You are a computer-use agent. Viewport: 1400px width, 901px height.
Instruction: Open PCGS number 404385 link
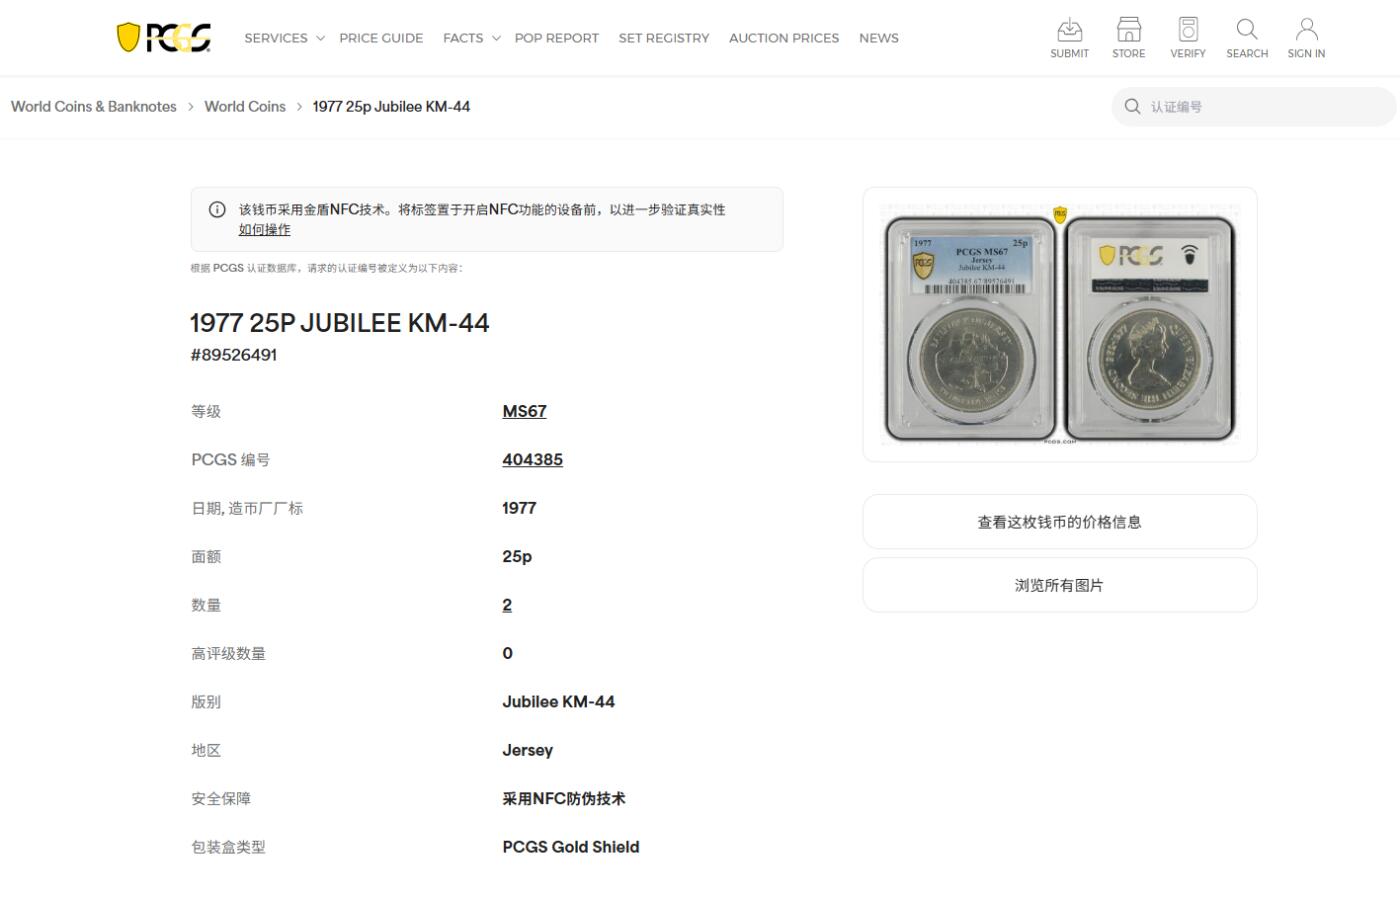[x=532, y=459]
